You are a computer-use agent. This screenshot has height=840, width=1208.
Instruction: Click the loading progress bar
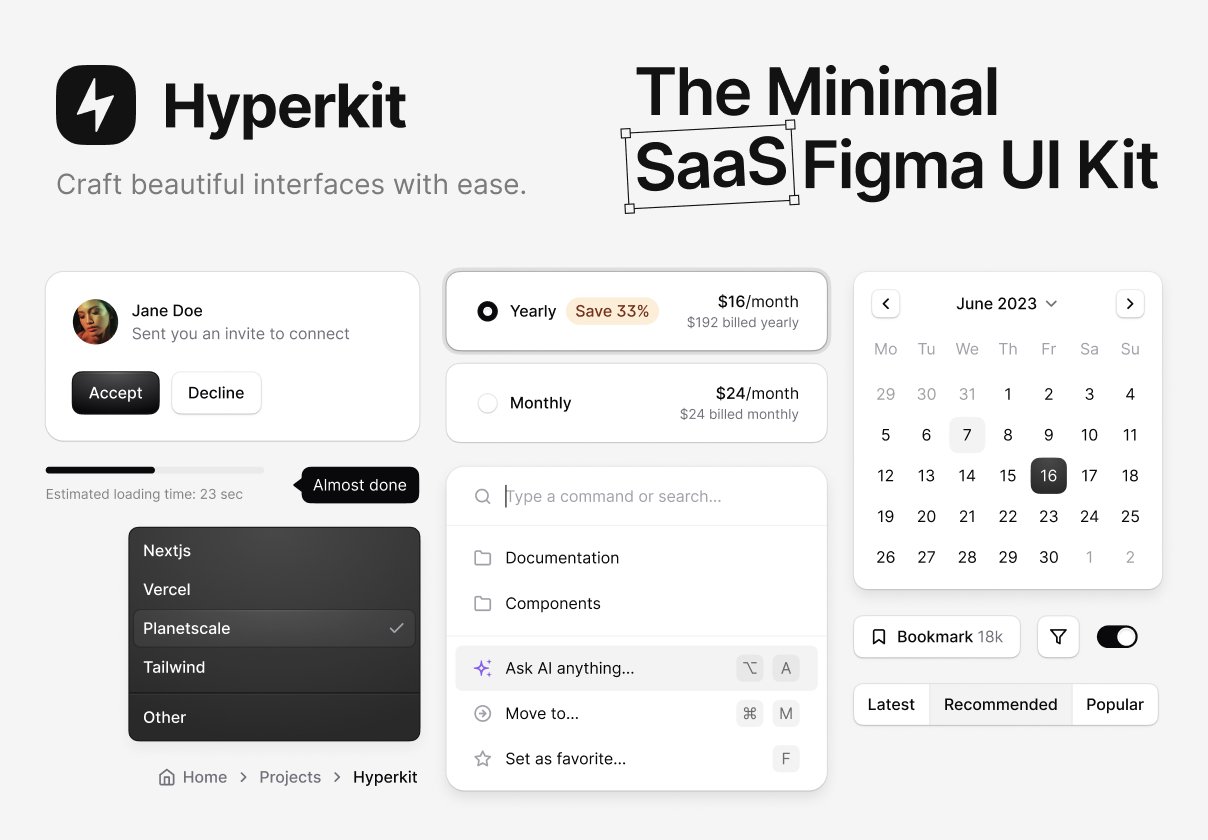155,470
